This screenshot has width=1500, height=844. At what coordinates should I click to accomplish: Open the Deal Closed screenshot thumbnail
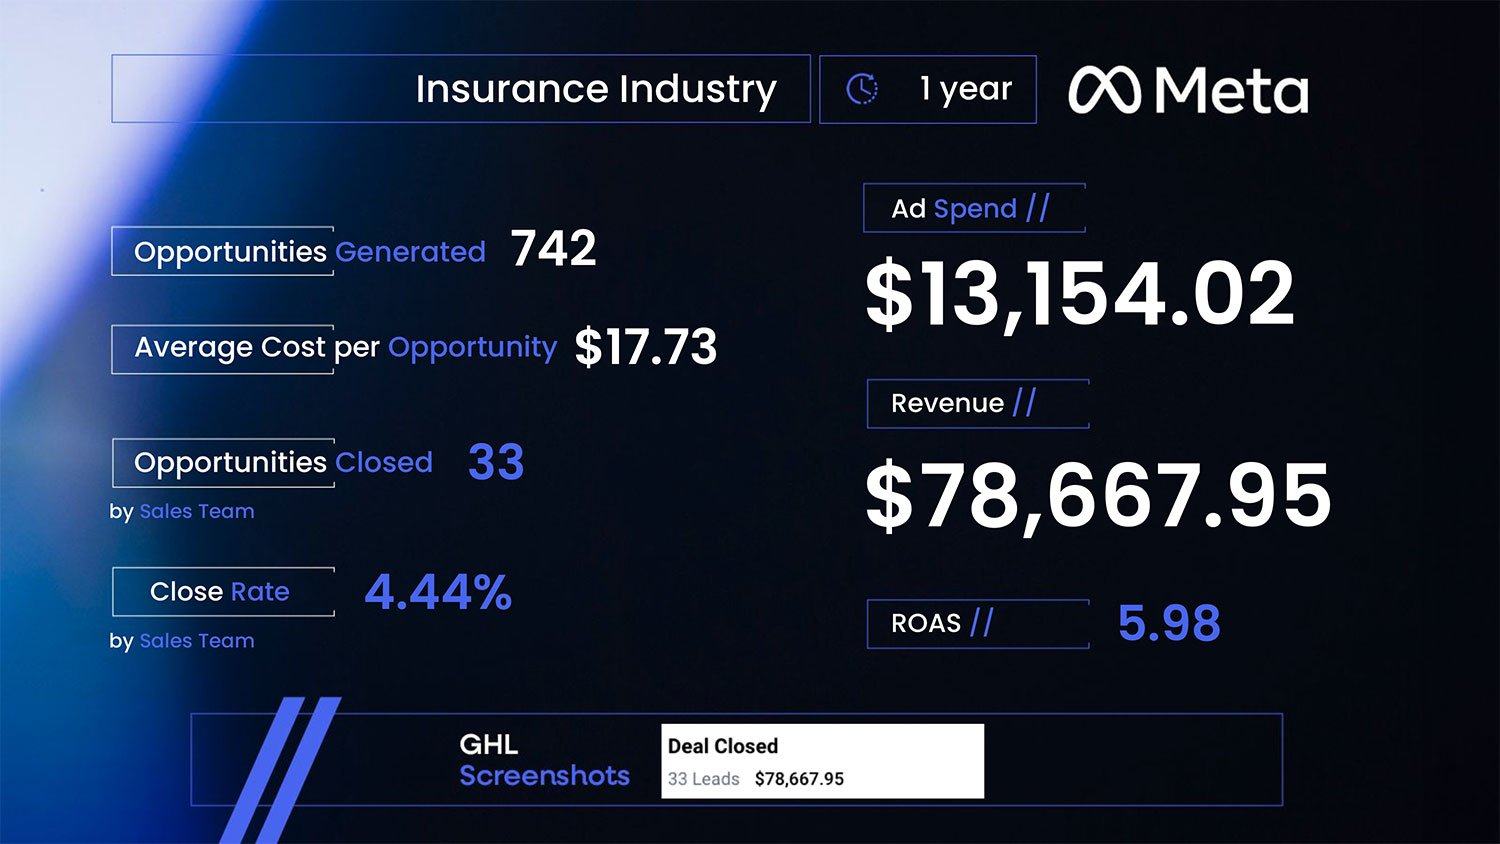pos(822,761)
